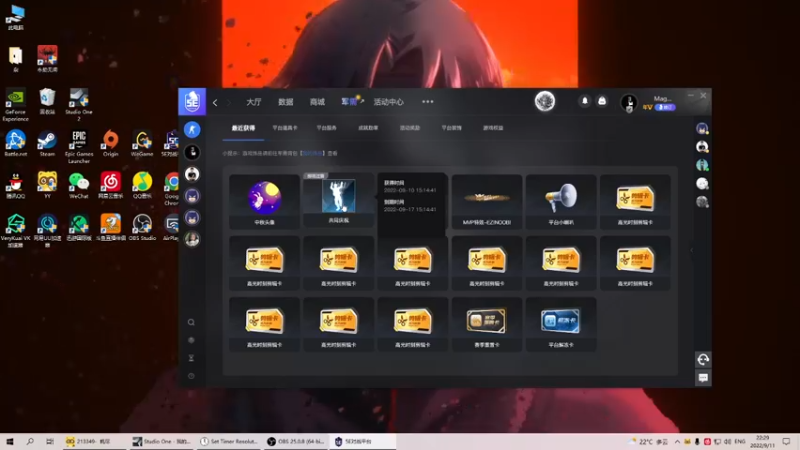Open taskbar search
This screenshot has height=450, width=800.
[30, 441]
